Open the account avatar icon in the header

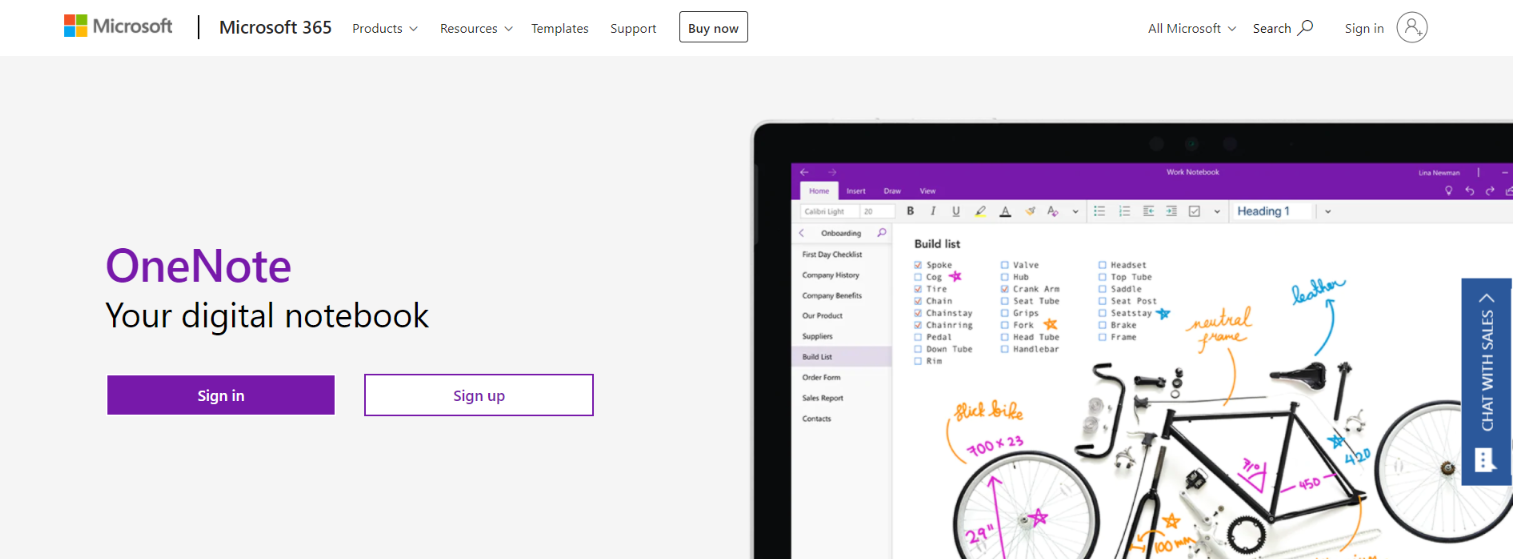(1412, 28)
